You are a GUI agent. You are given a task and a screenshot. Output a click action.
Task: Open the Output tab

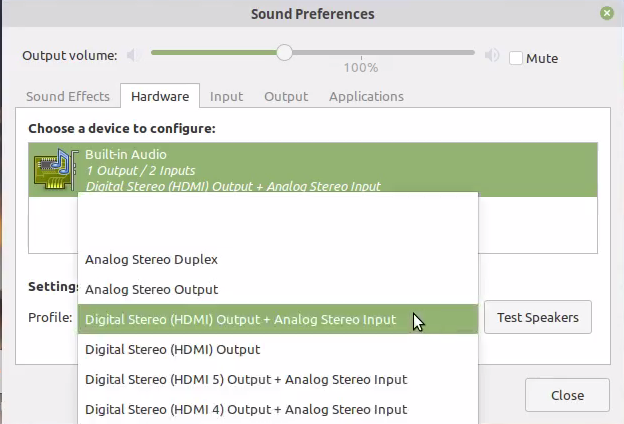pyautogui.click(x=286, y=97)
